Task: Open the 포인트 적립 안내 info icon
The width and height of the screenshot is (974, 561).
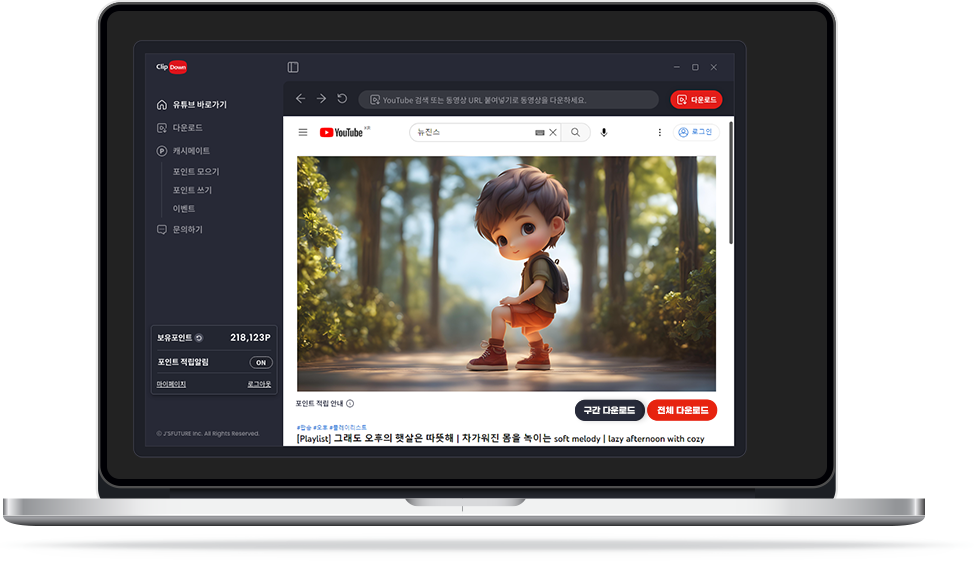Action: 350,404
